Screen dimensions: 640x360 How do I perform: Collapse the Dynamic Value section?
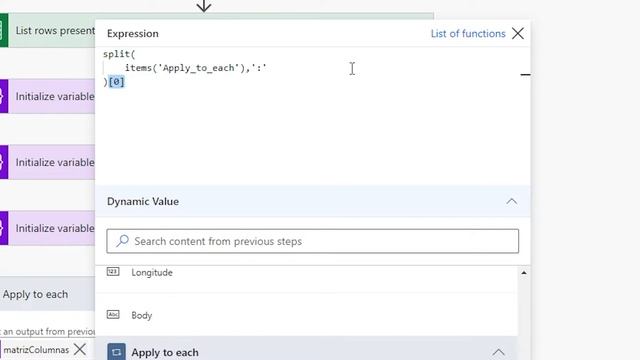(511, 202)
